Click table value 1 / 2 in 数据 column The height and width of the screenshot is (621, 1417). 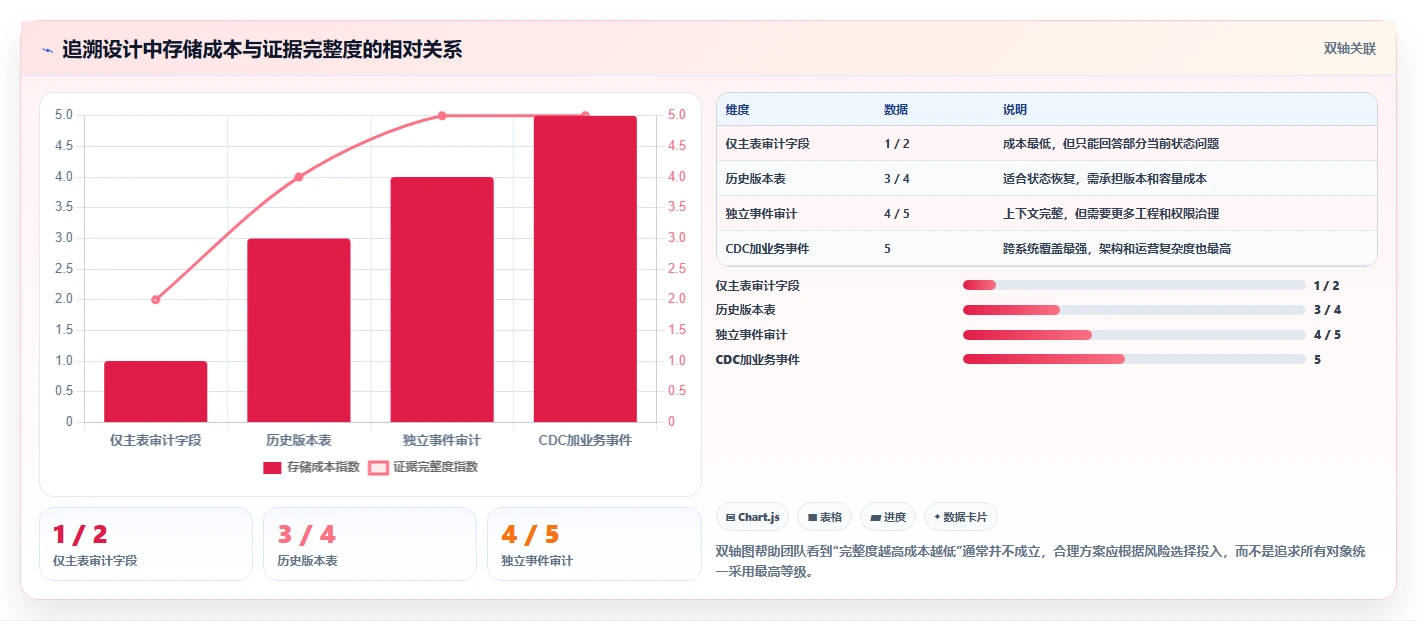click(x=897, y=144)
